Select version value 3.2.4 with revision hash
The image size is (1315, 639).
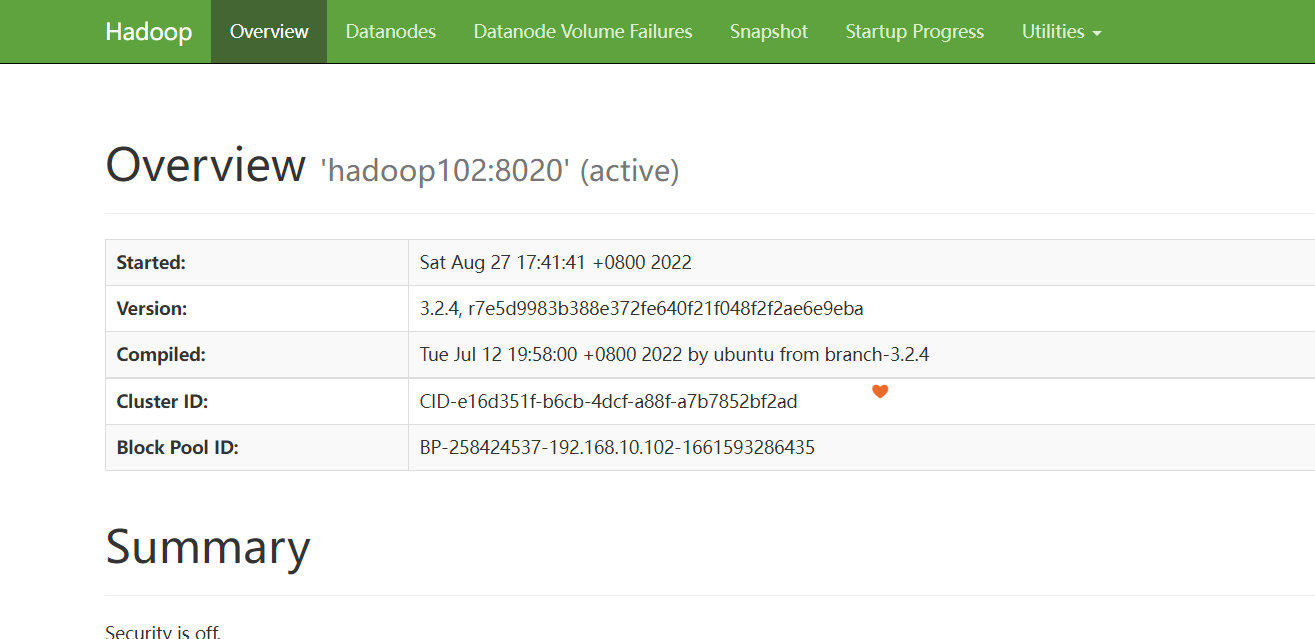pyautogui.click(x=642, y=309)
